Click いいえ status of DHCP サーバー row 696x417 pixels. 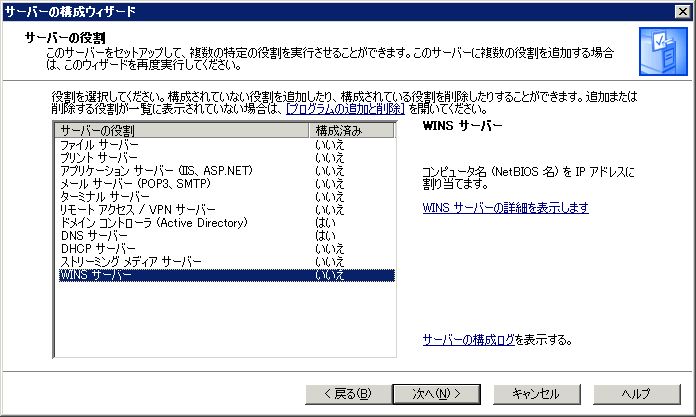(330, 249)
